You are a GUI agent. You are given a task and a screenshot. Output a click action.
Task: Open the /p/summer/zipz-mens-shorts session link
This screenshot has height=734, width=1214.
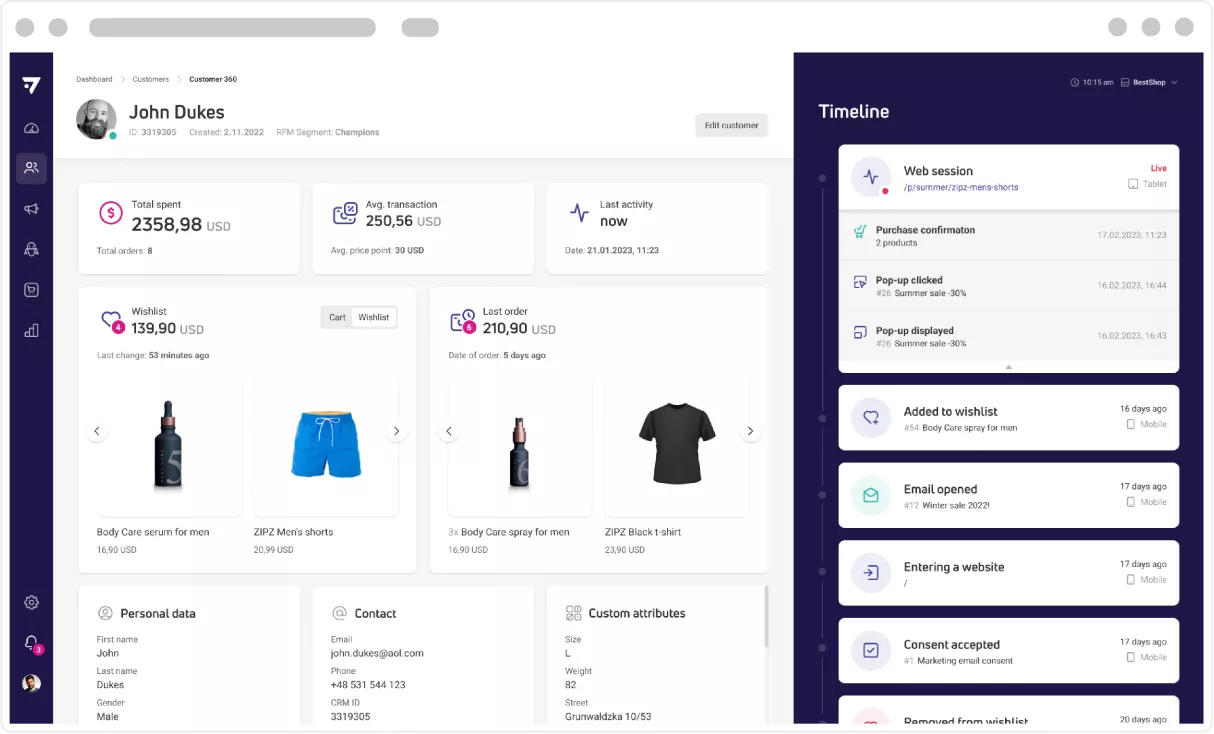(x=961, y=187)
